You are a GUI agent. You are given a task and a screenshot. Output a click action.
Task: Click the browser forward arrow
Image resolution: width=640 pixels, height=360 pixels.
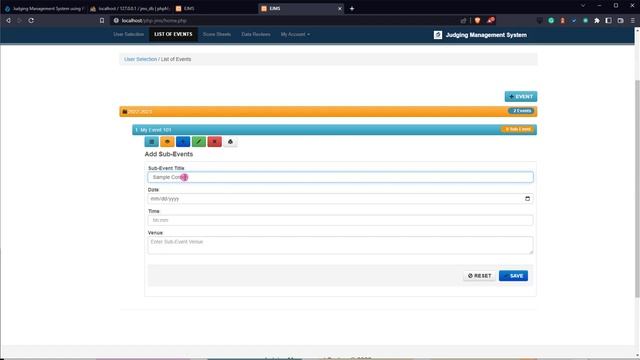(x=19, y=20)
